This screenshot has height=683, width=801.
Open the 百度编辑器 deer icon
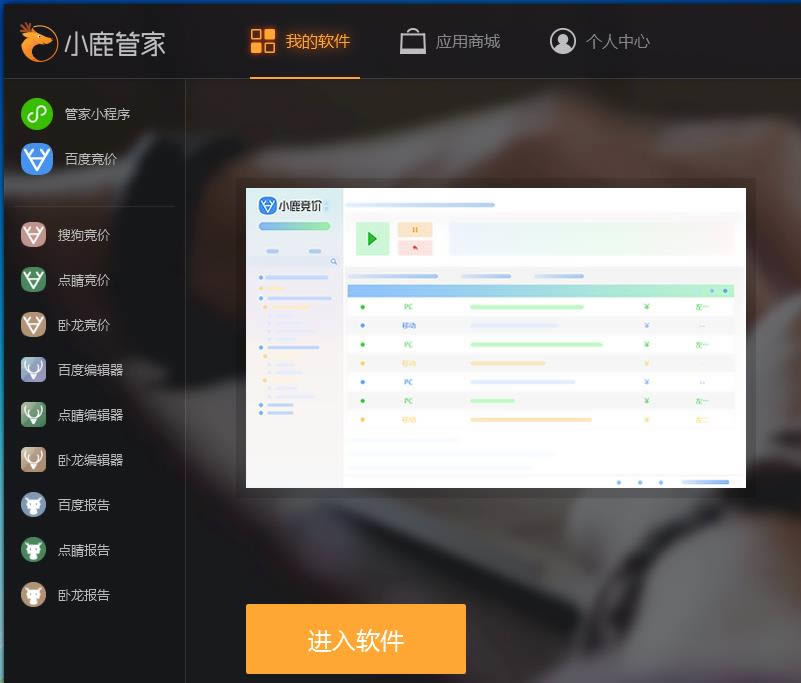[x=34, y=370]
